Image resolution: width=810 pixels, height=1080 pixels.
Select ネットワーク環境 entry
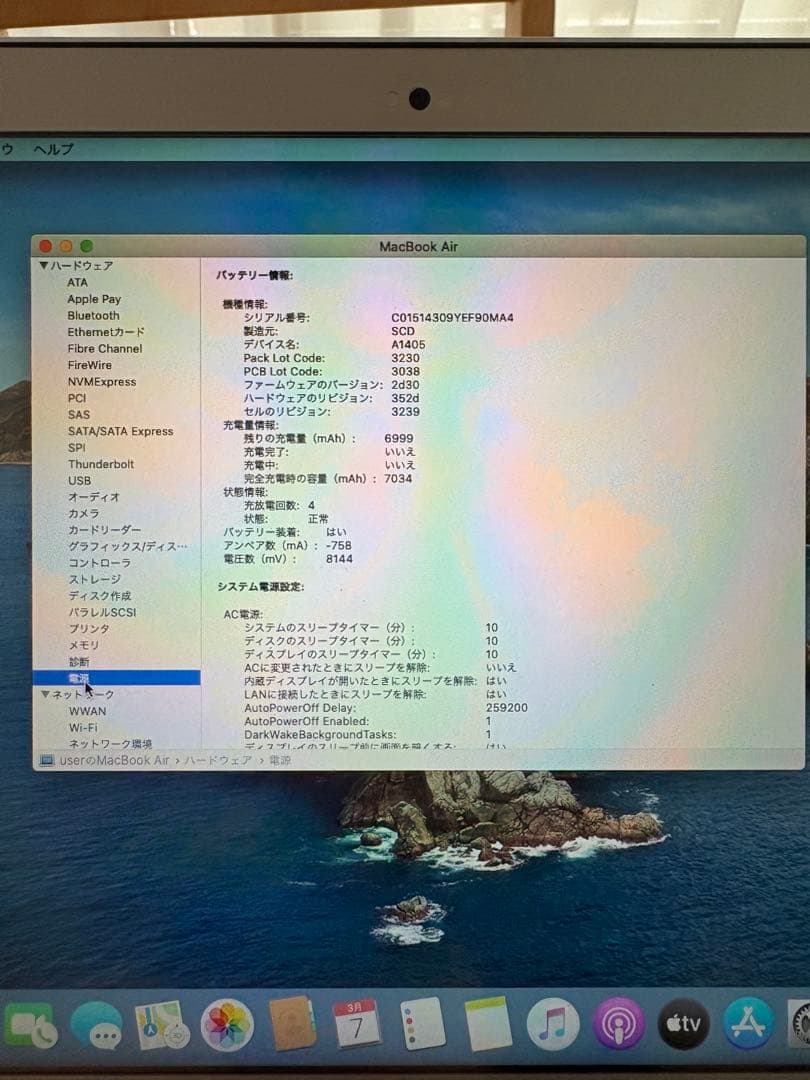tap(110, 744)
